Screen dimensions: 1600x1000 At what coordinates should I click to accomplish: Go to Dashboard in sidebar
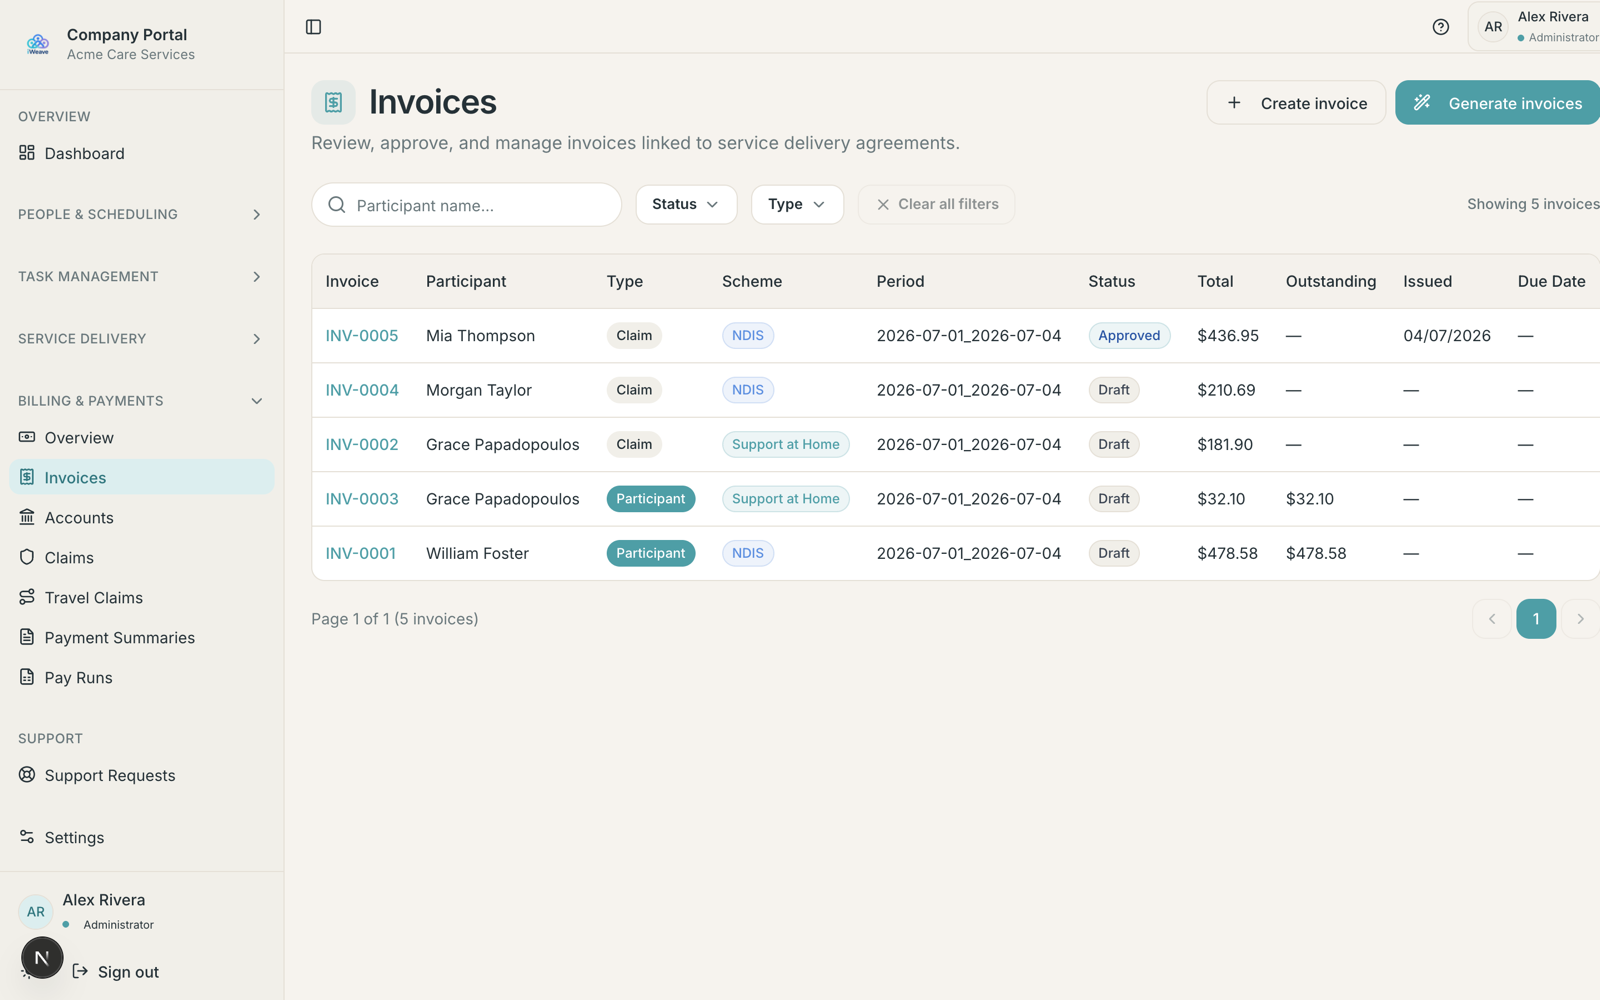(141, 153)
